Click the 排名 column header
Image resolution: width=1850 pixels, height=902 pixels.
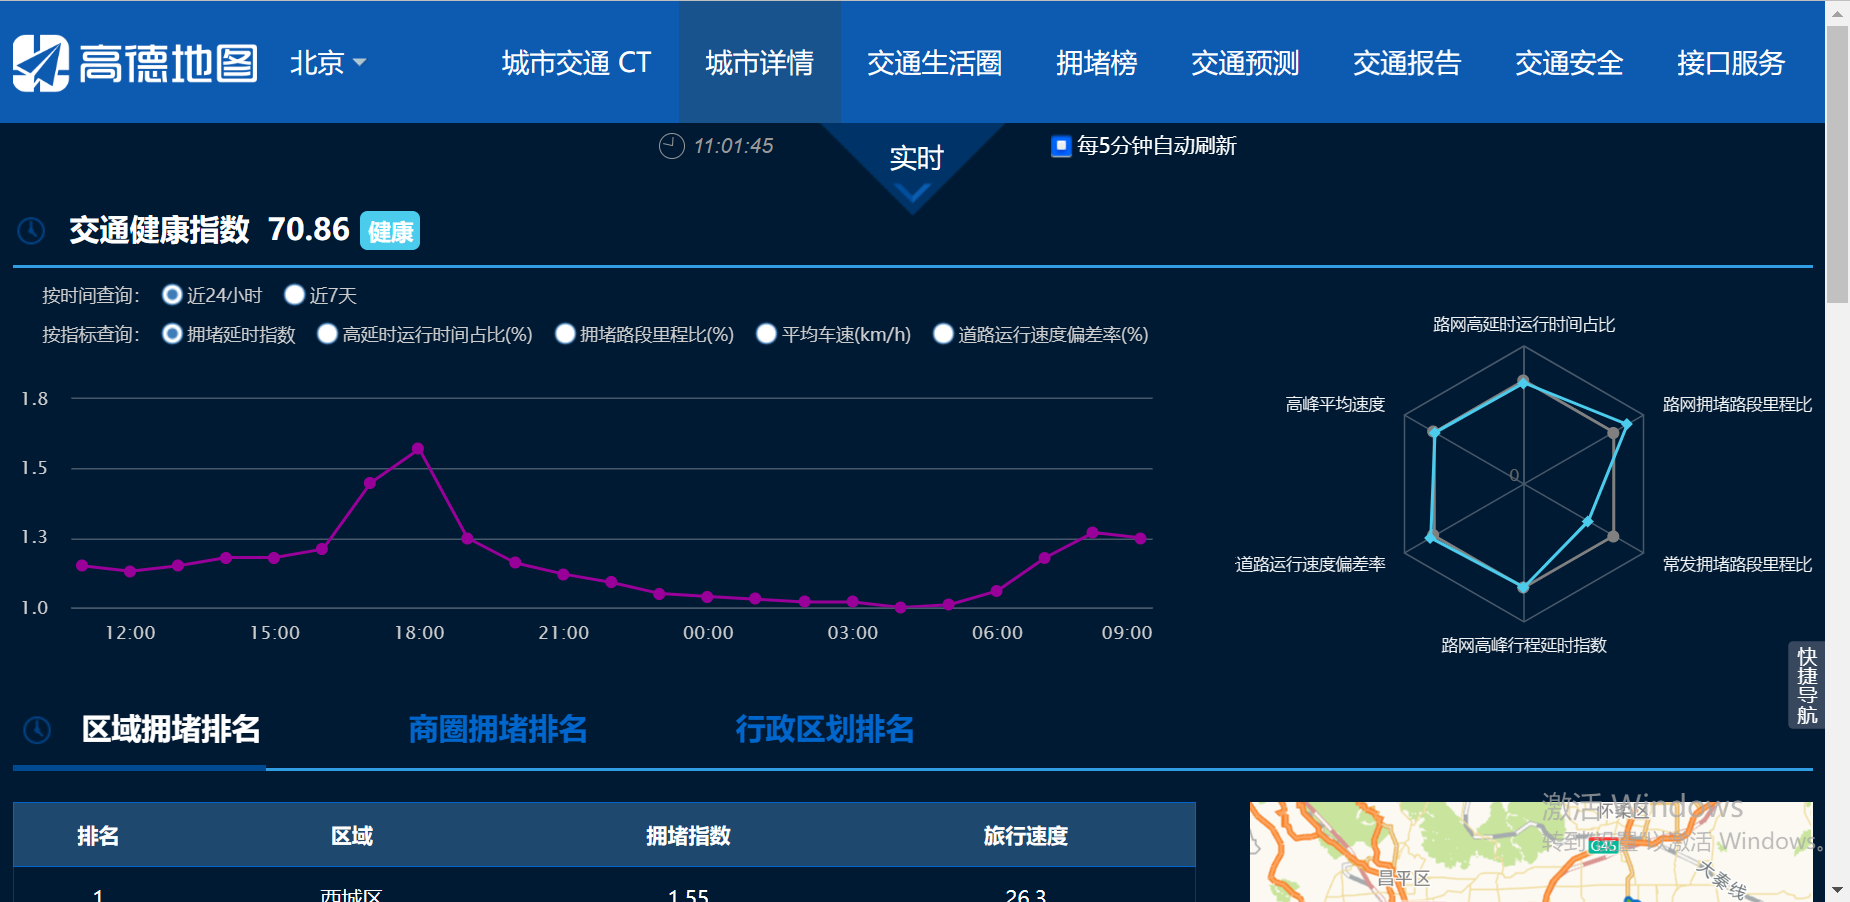pyautogui.click(x=98, y=836)
